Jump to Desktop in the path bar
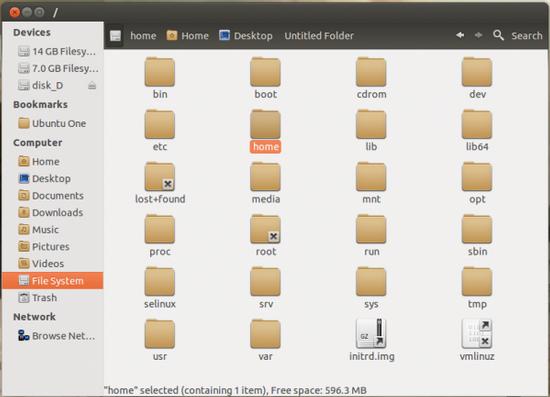 [246, 35]
